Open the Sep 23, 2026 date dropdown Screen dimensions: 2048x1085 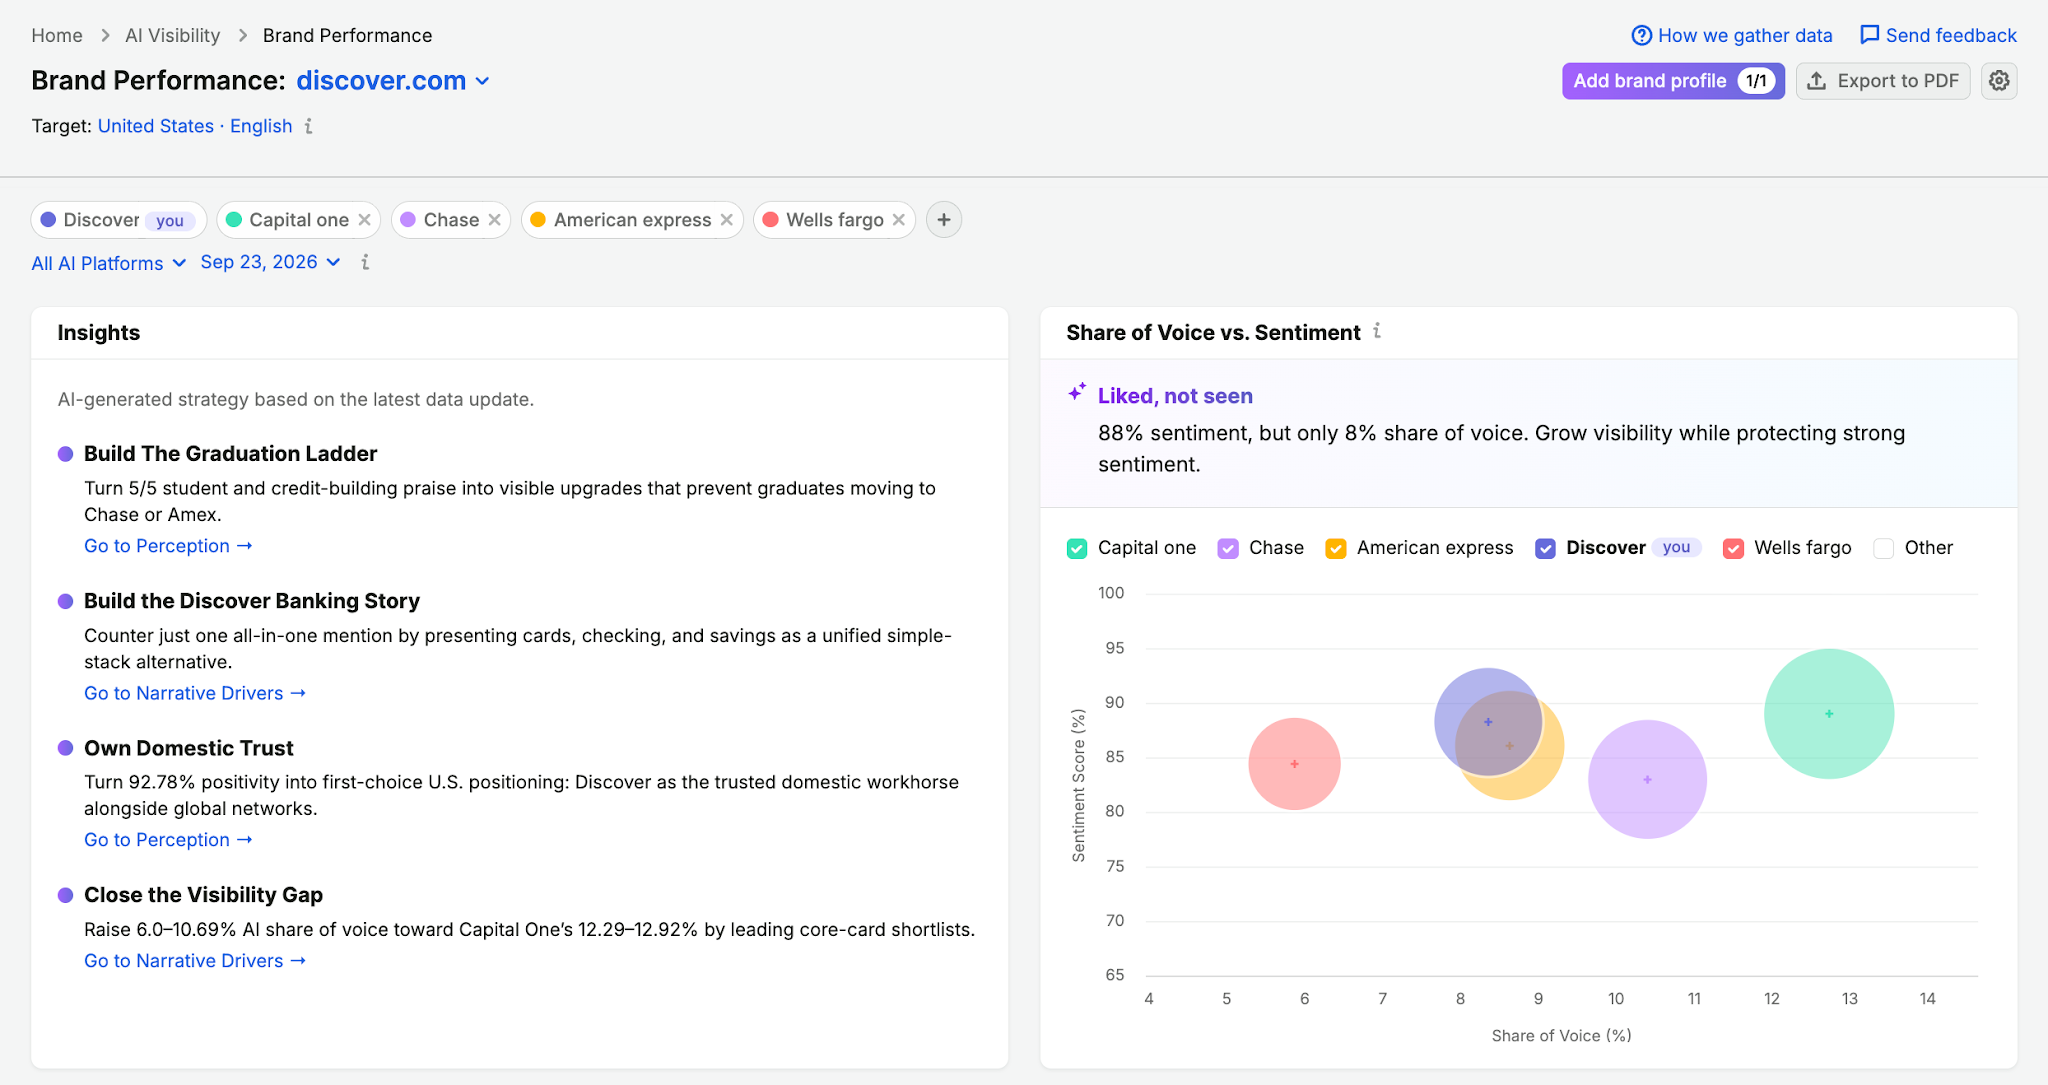pyautogui.click(x=271, y=262)
